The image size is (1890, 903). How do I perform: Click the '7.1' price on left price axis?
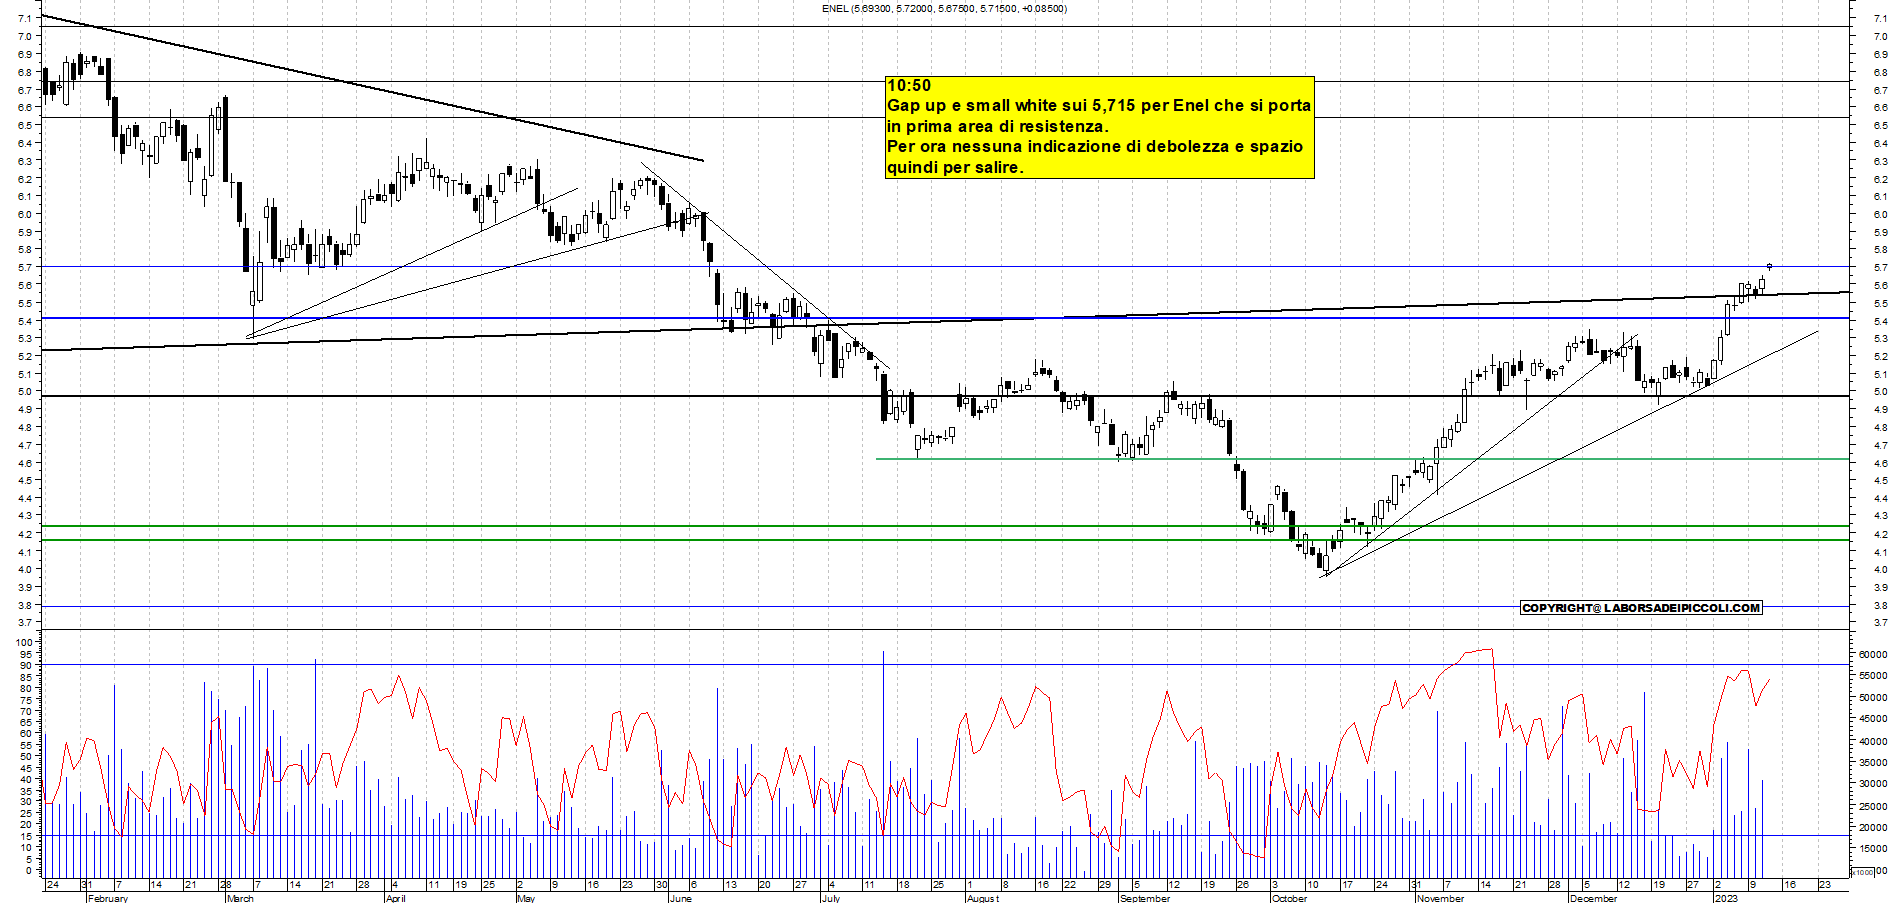click(23, 19)
